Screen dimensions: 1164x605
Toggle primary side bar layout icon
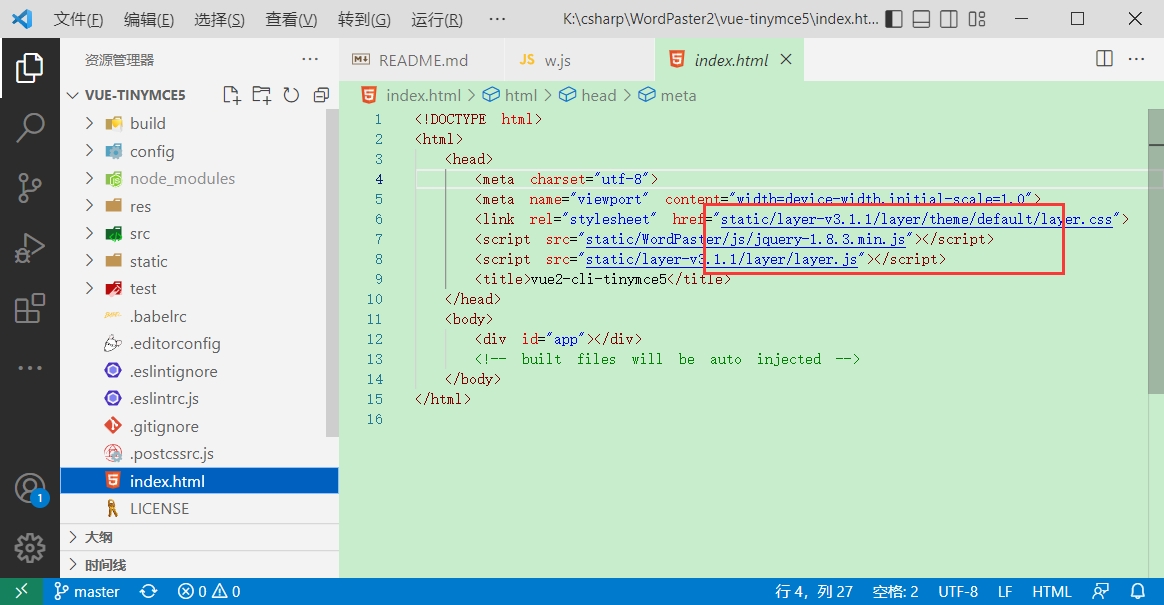pos(895,19)
